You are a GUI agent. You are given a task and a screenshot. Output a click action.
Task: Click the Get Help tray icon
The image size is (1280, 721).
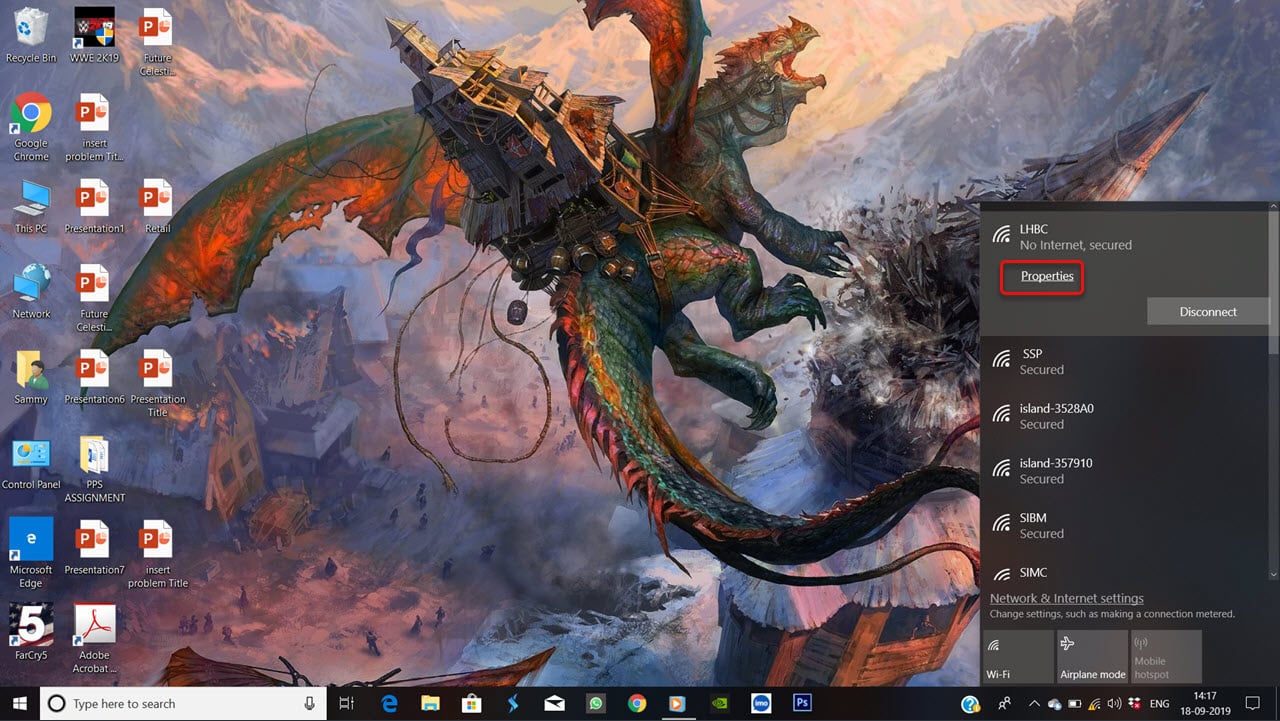pos(969,704)
